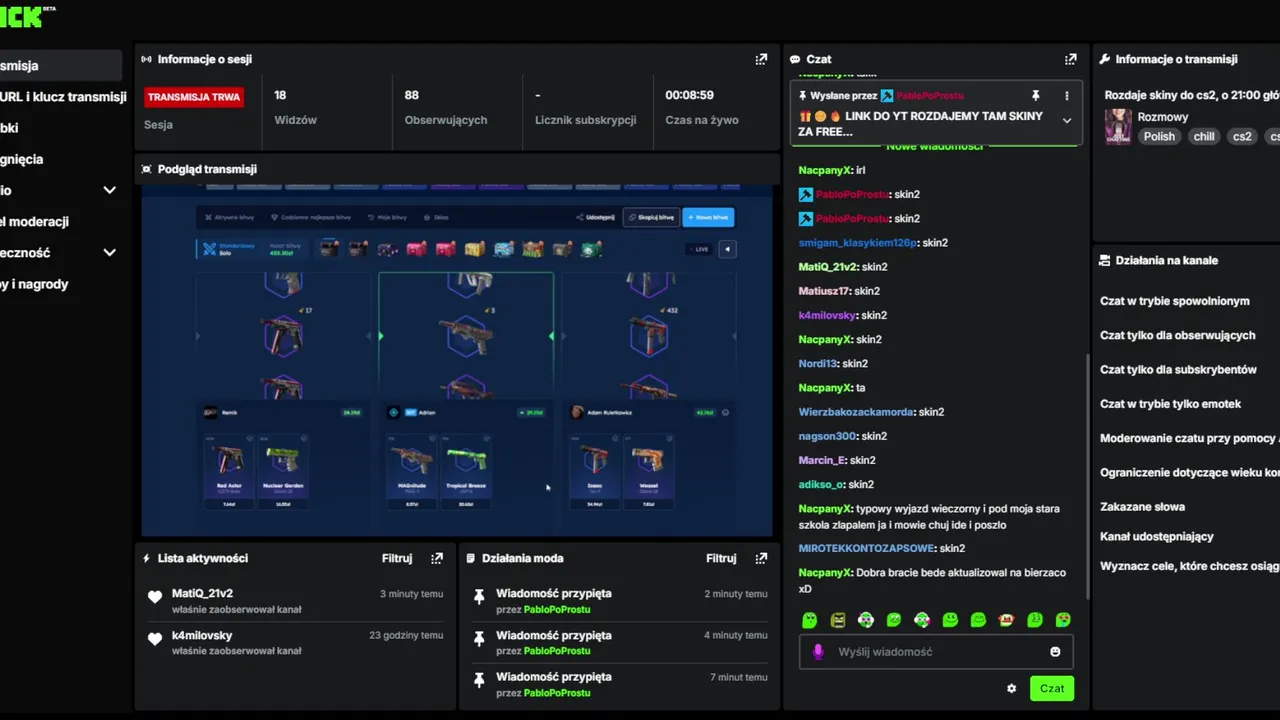Click heart icon next to MatiQ_21v2
This screenshot has height=720, width=1280.
click(155, 597)
